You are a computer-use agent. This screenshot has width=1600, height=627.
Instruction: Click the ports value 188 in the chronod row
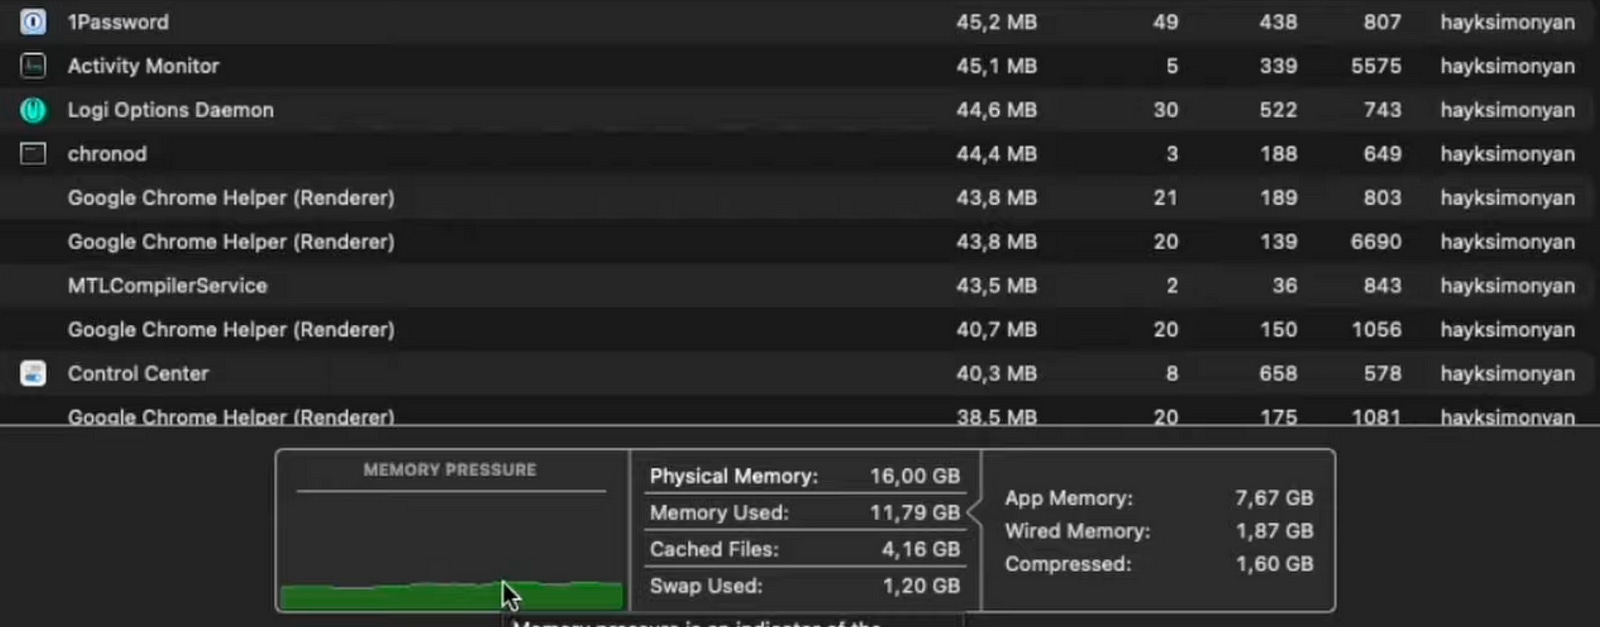point(1278,154)
